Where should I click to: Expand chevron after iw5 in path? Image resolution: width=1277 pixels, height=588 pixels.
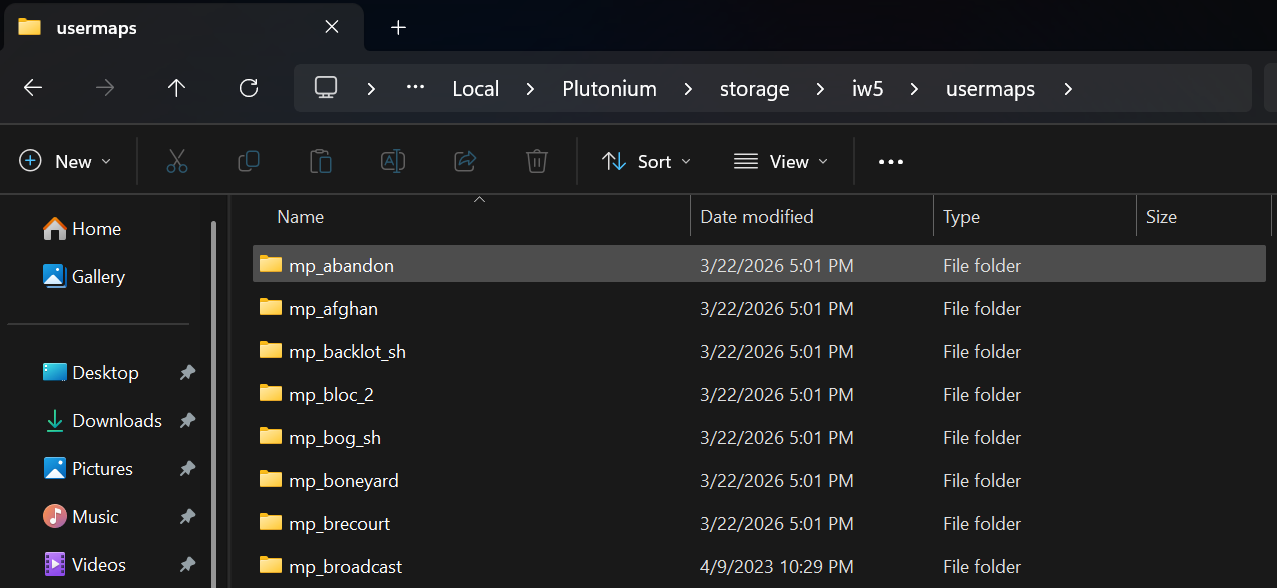point(914,89)
